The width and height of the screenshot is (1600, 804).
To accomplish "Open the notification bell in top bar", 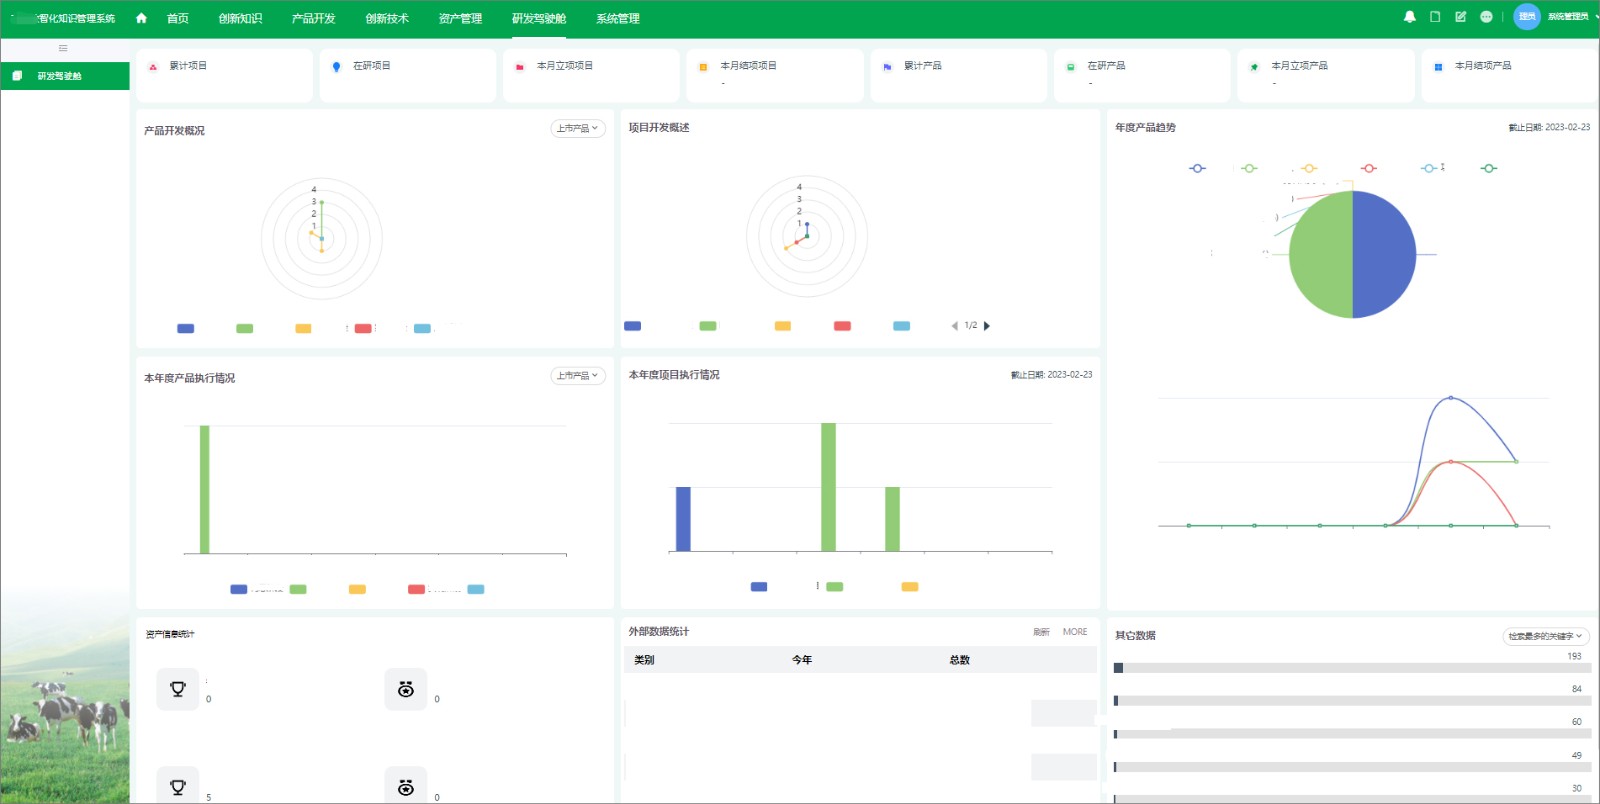I will coord(1409,17).
